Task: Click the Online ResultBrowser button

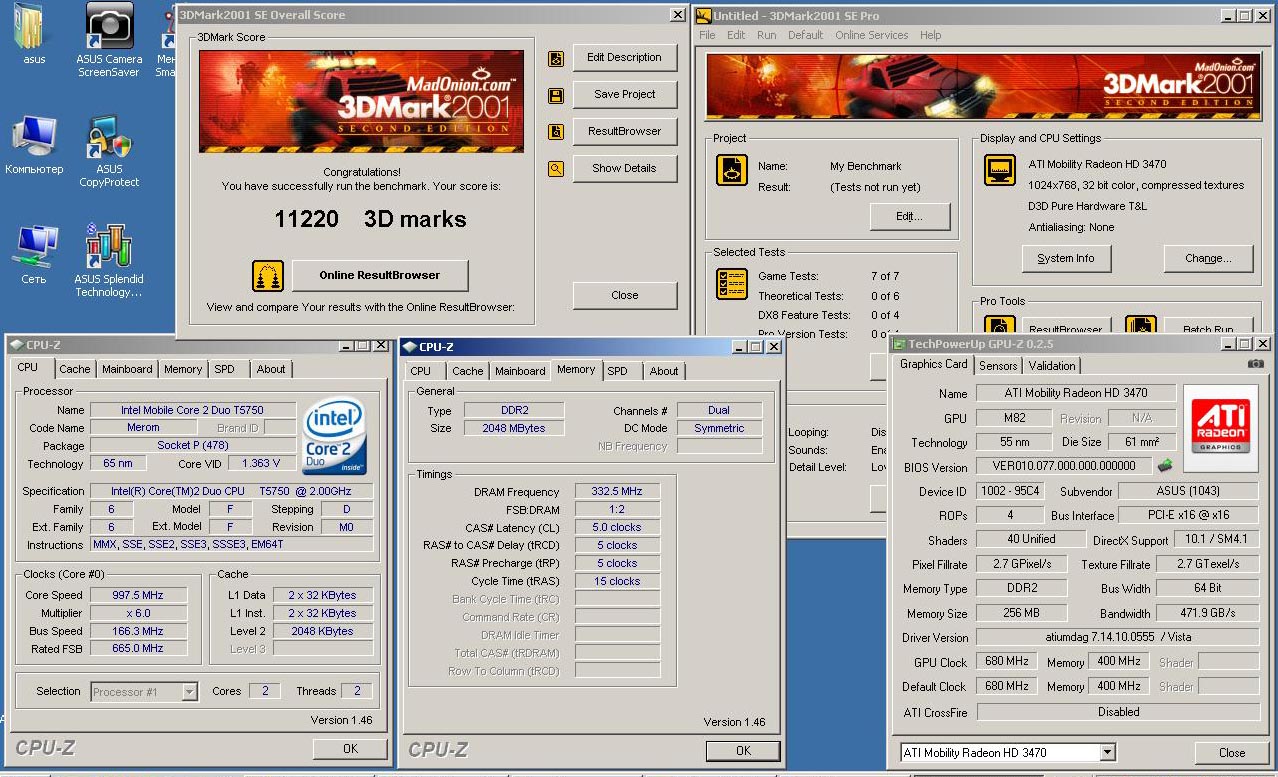Action: point(380,275)
